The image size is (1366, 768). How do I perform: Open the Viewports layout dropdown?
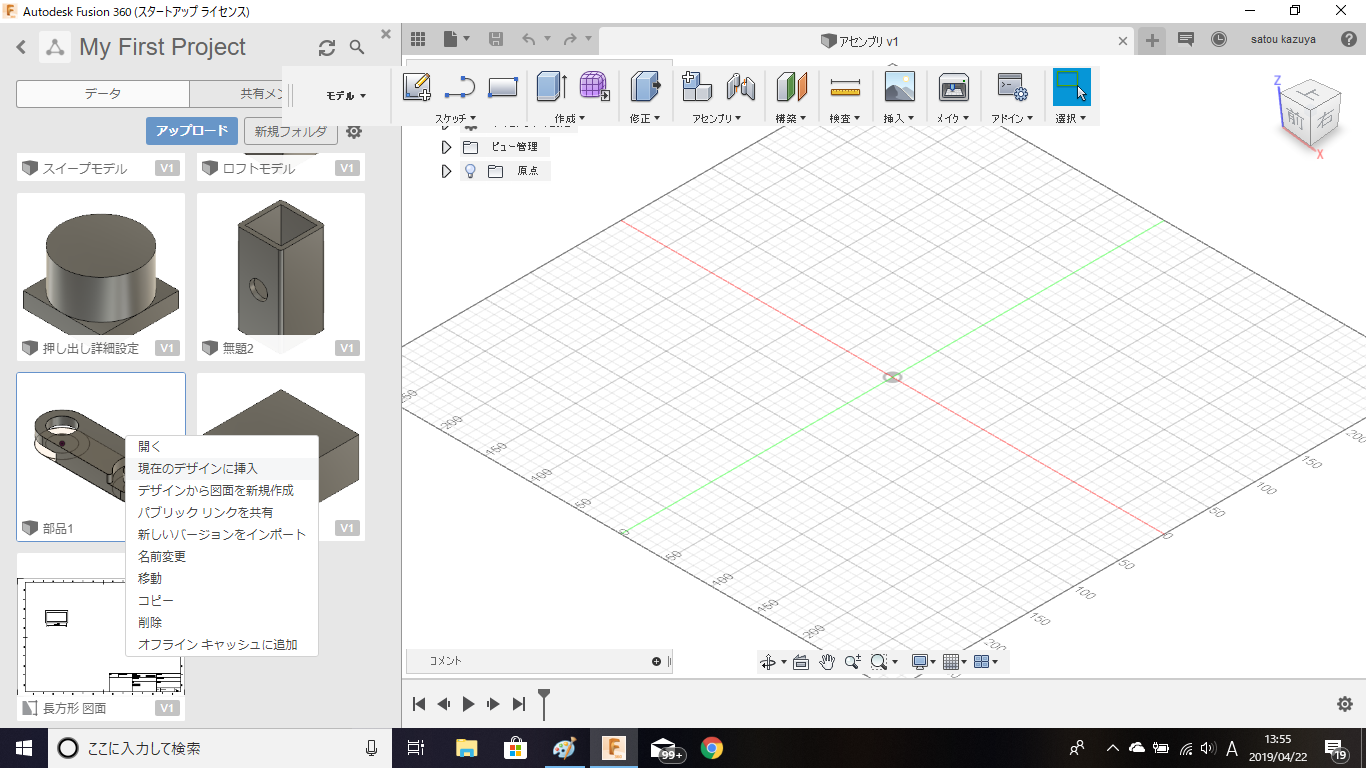pos(986,661)
